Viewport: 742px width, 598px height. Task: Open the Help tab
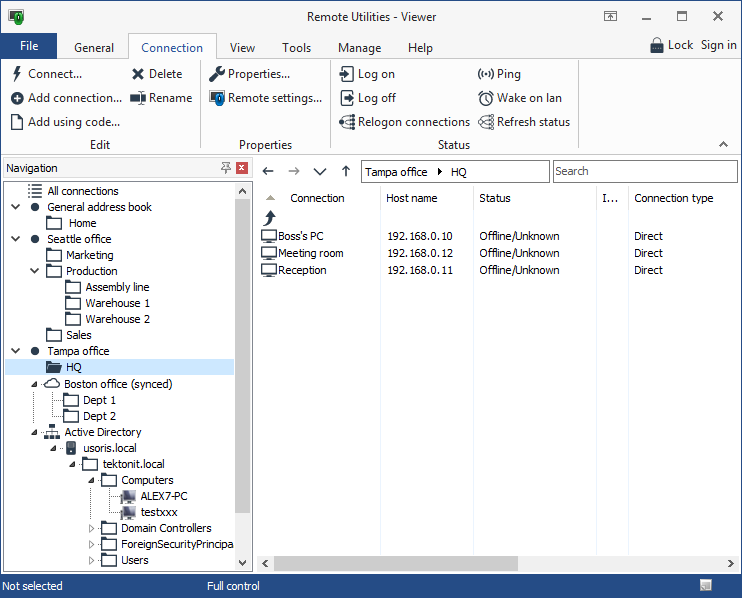click(x=420, y=48)
